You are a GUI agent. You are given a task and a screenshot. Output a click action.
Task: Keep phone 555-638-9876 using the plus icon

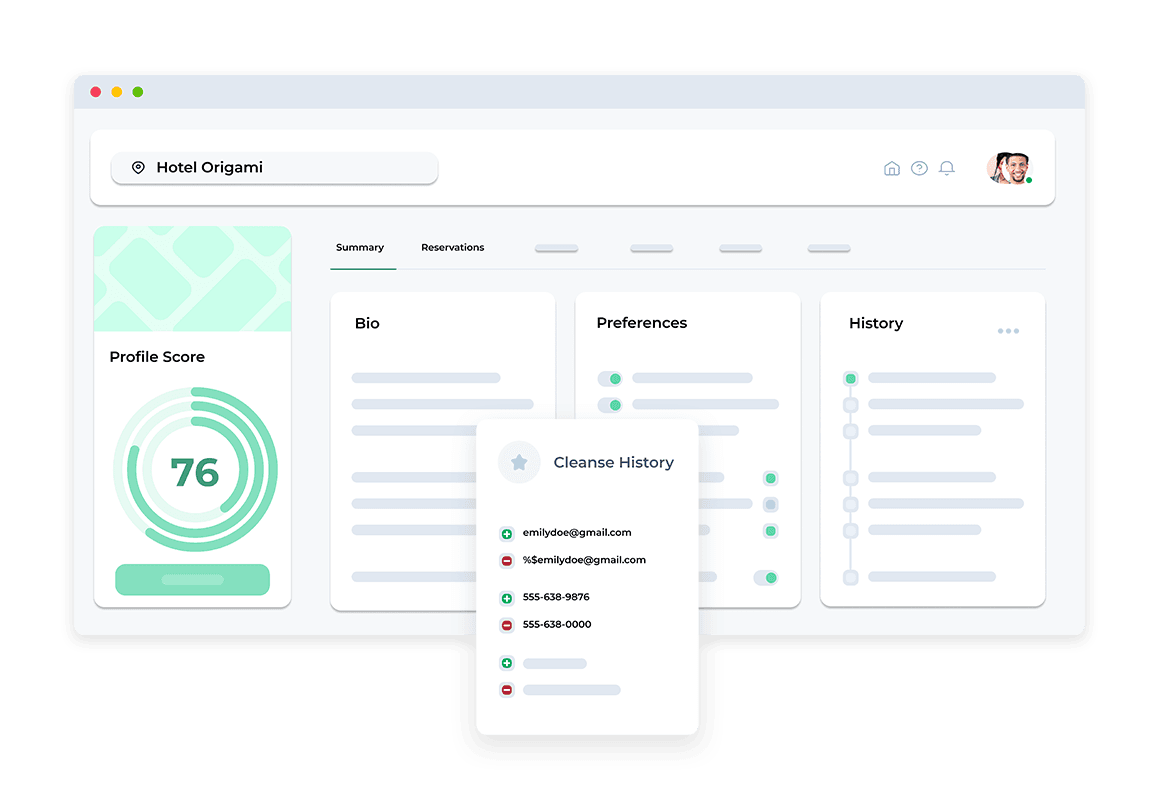[507, 598]
